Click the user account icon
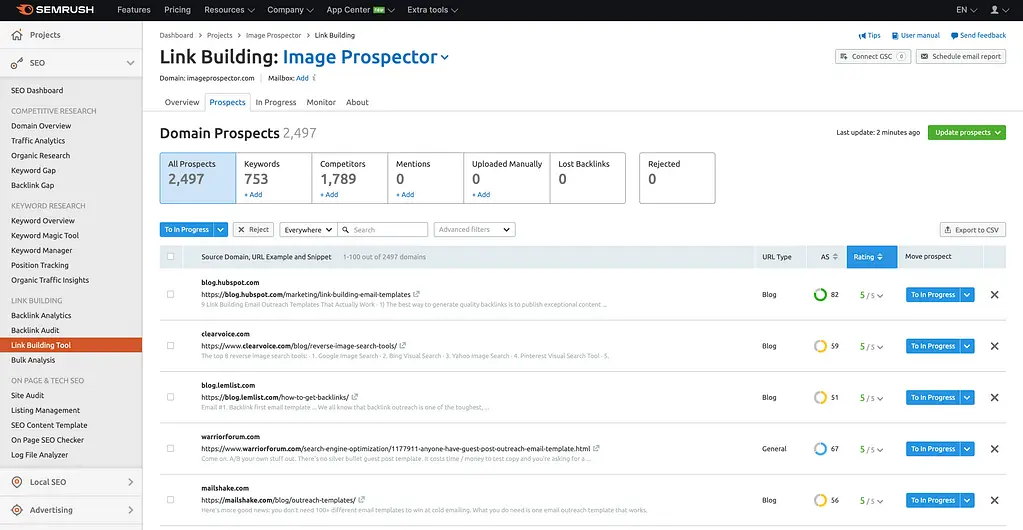The height and width of the screenshot is (530, 1023). pyautogui.click(x=994, y=10)
